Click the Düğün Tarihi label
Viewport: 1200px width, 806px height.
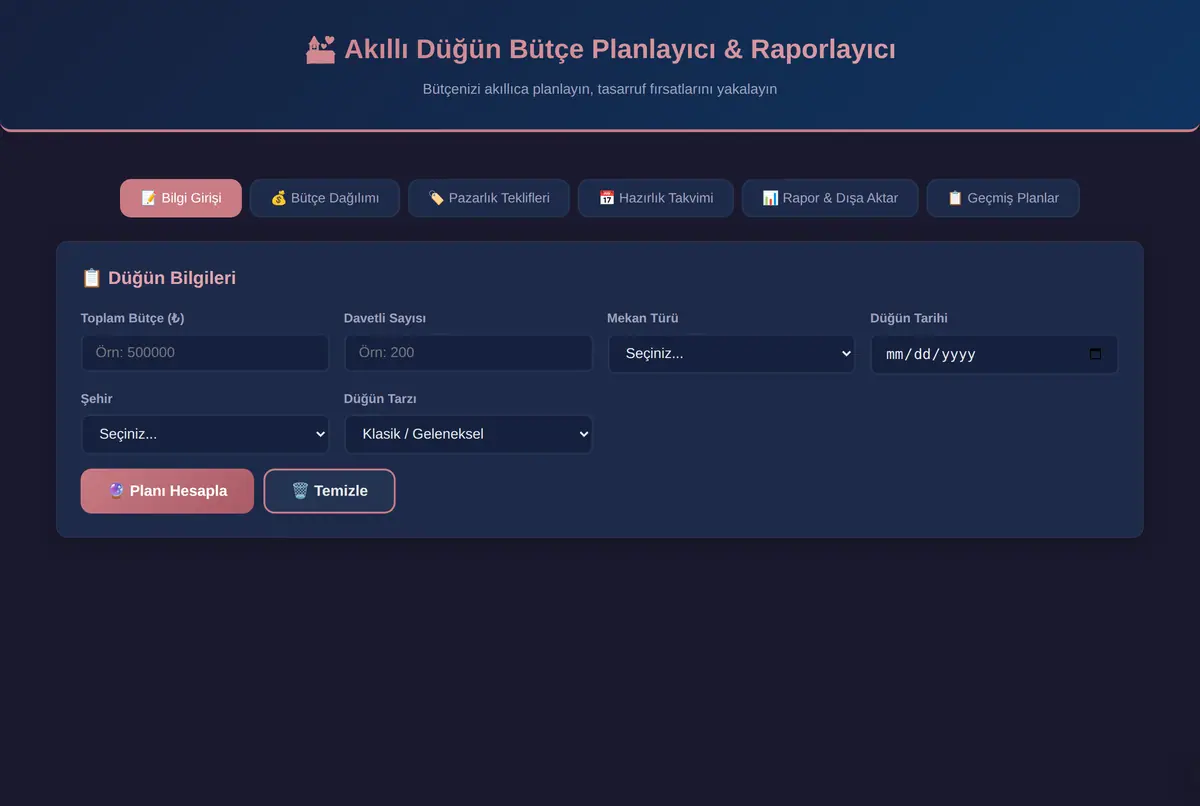[x=909, y=318]
